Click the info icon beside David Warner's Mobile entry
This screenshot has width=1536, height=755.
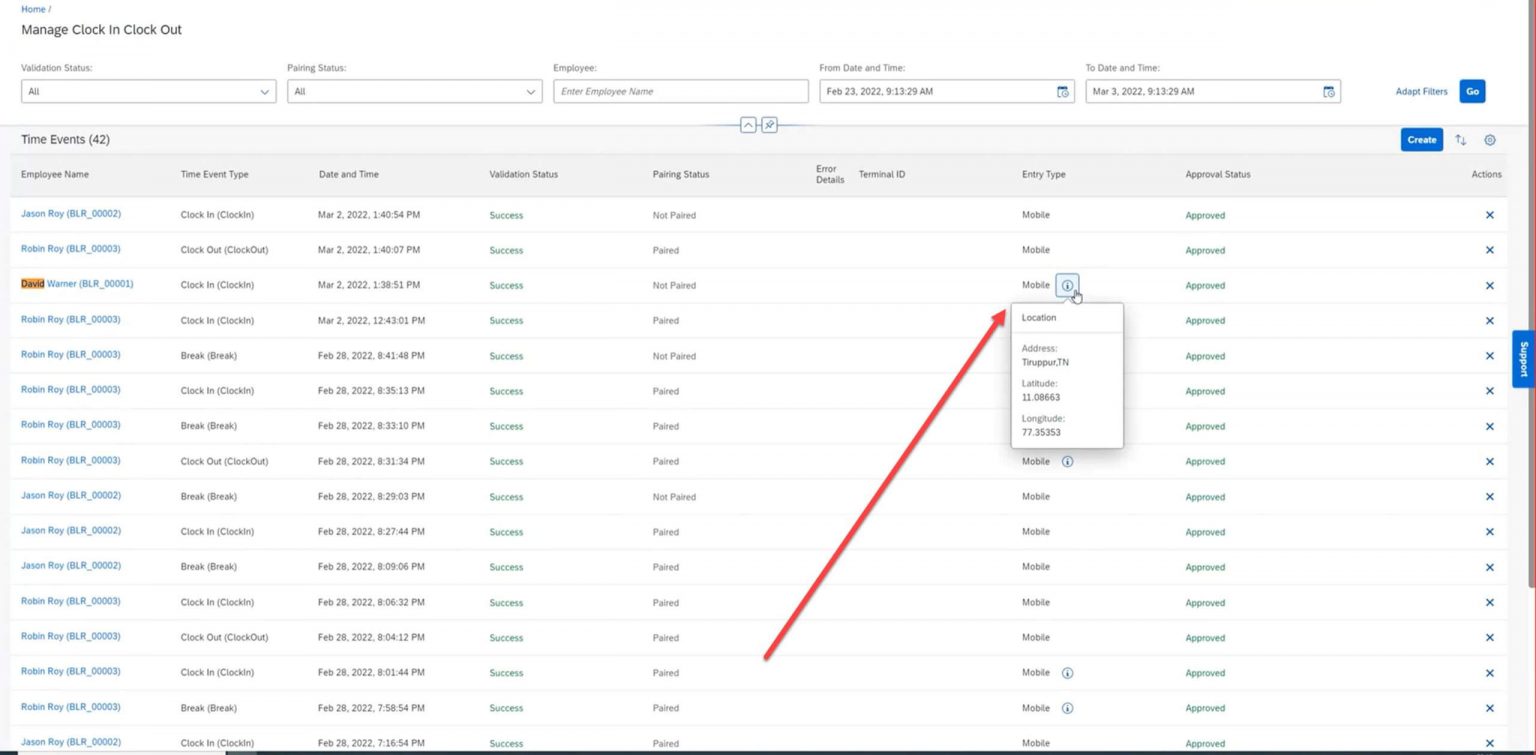point(1067,284)
